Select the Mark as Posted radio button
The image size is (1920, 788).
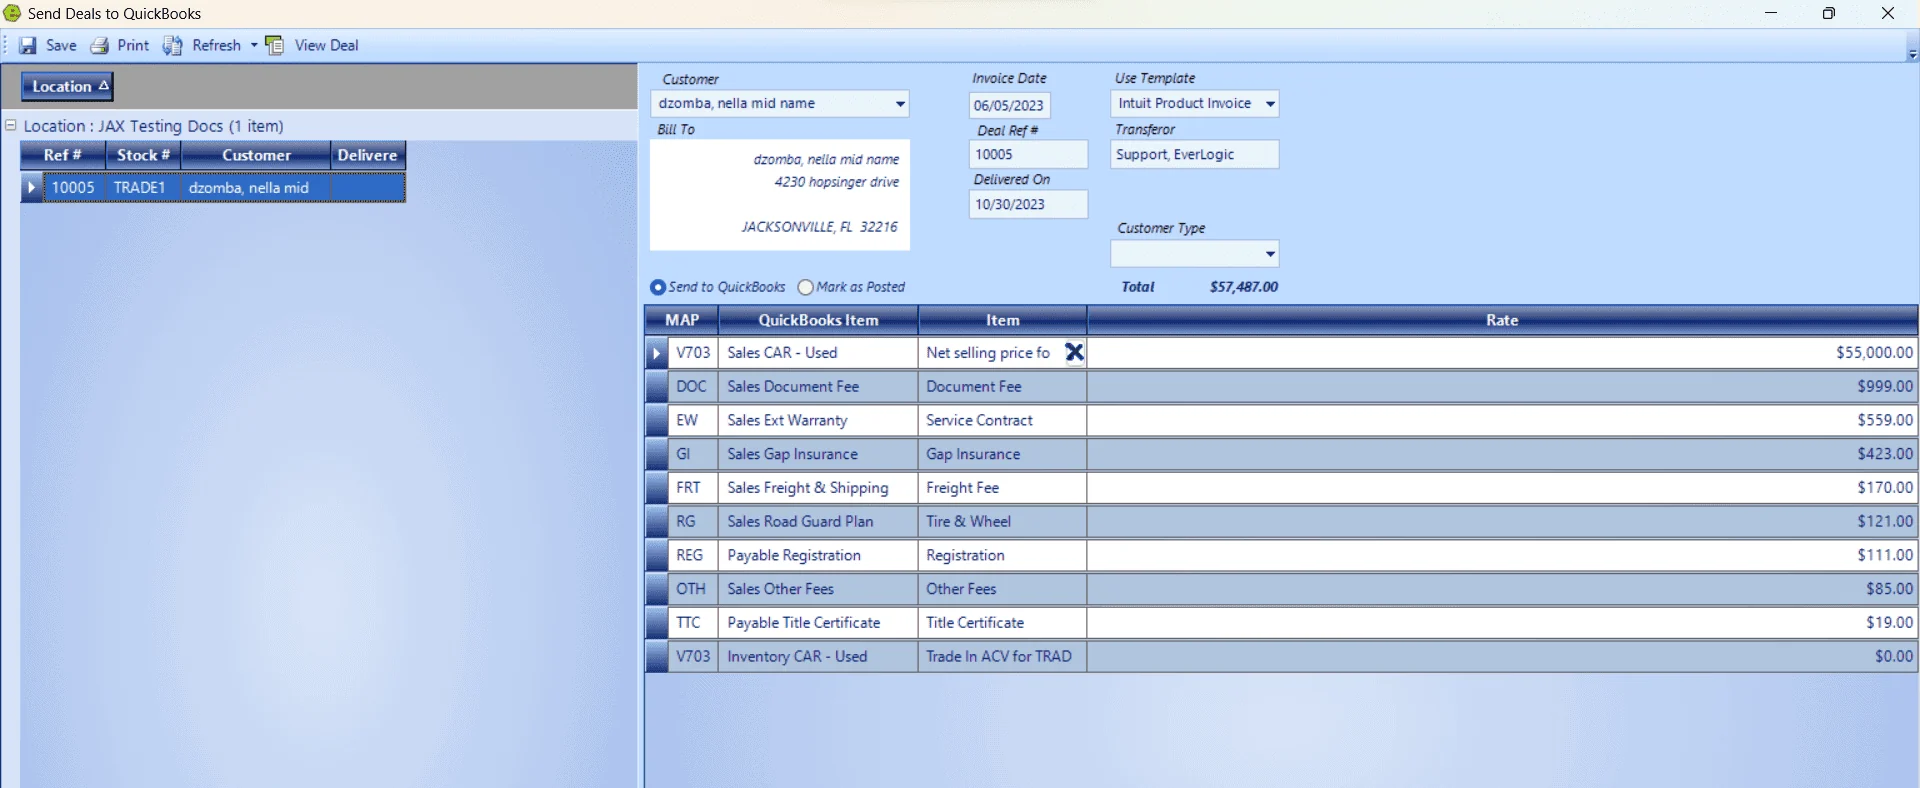pos(806,287)
